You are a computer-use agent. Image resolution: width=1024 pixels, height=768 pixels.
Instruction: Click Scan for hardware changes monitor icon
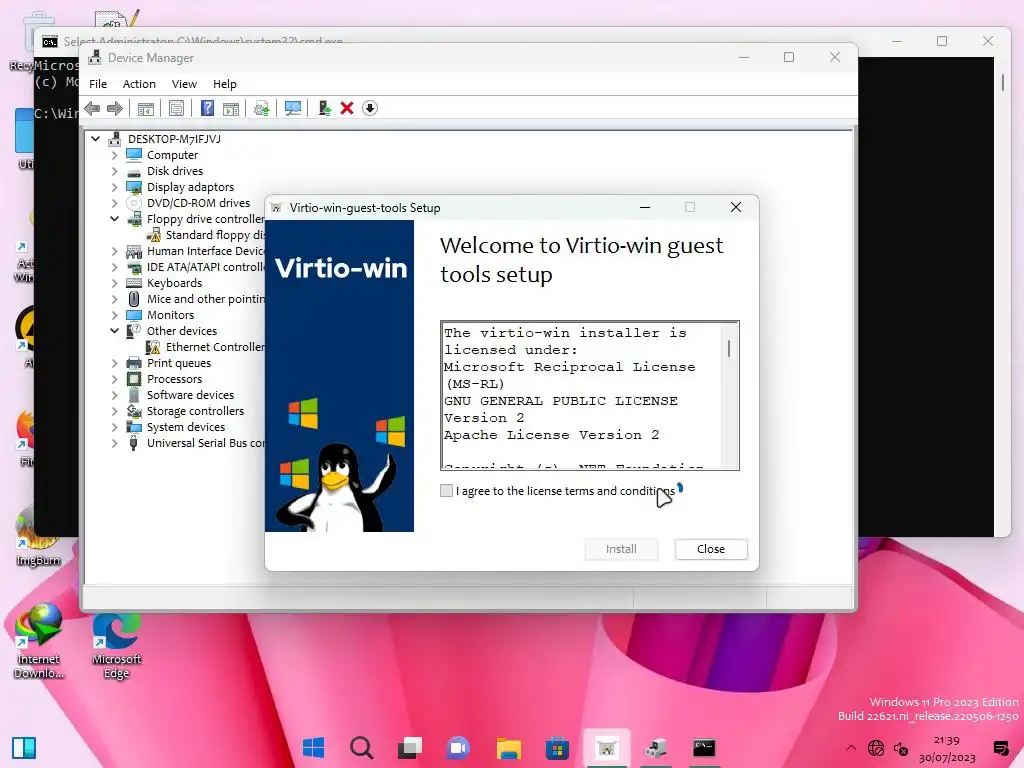[293, 108]
